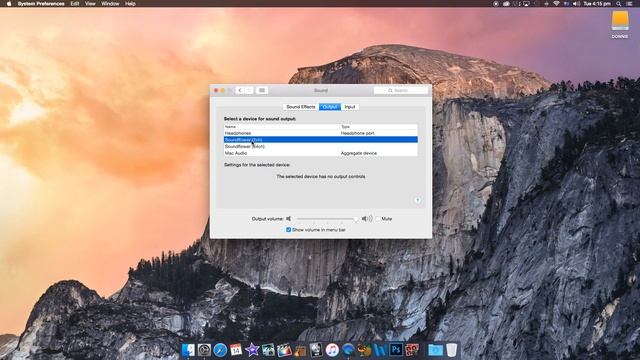Launch Photoshop from the Dock
640x360 pixels.
[396, 350]
